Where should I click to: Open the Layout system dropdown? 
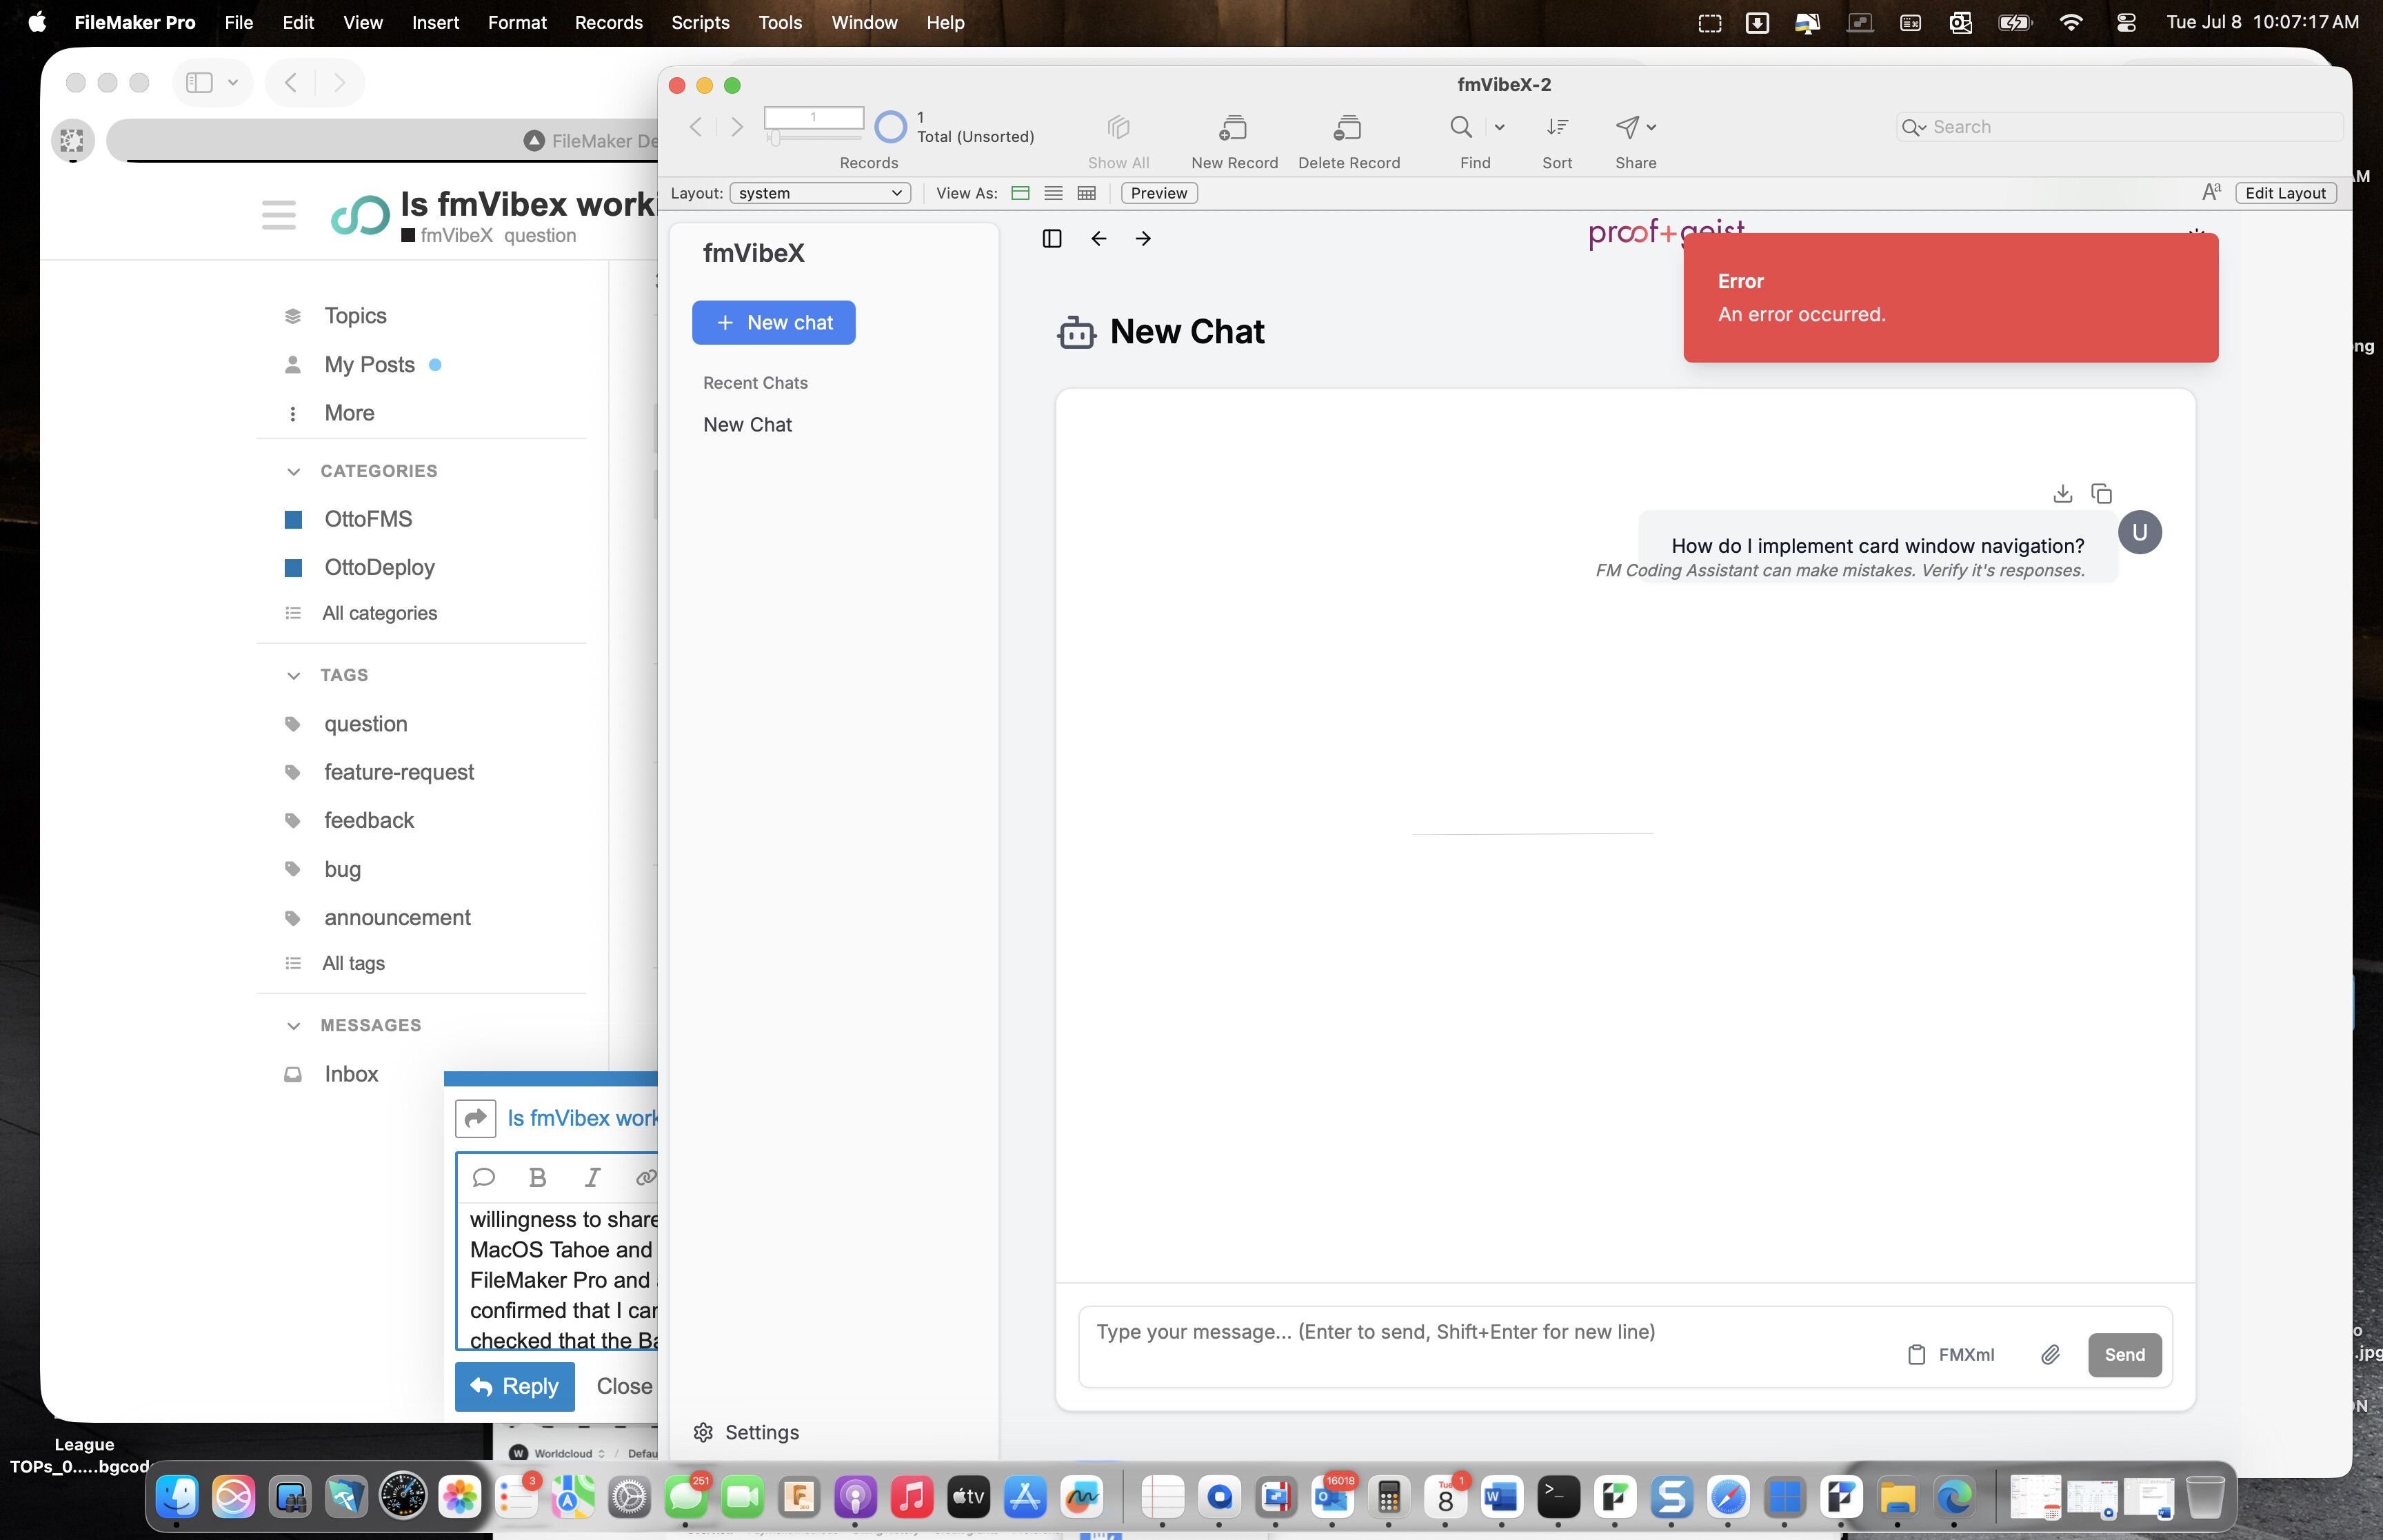pyautogui.click(x=820, y=193)
